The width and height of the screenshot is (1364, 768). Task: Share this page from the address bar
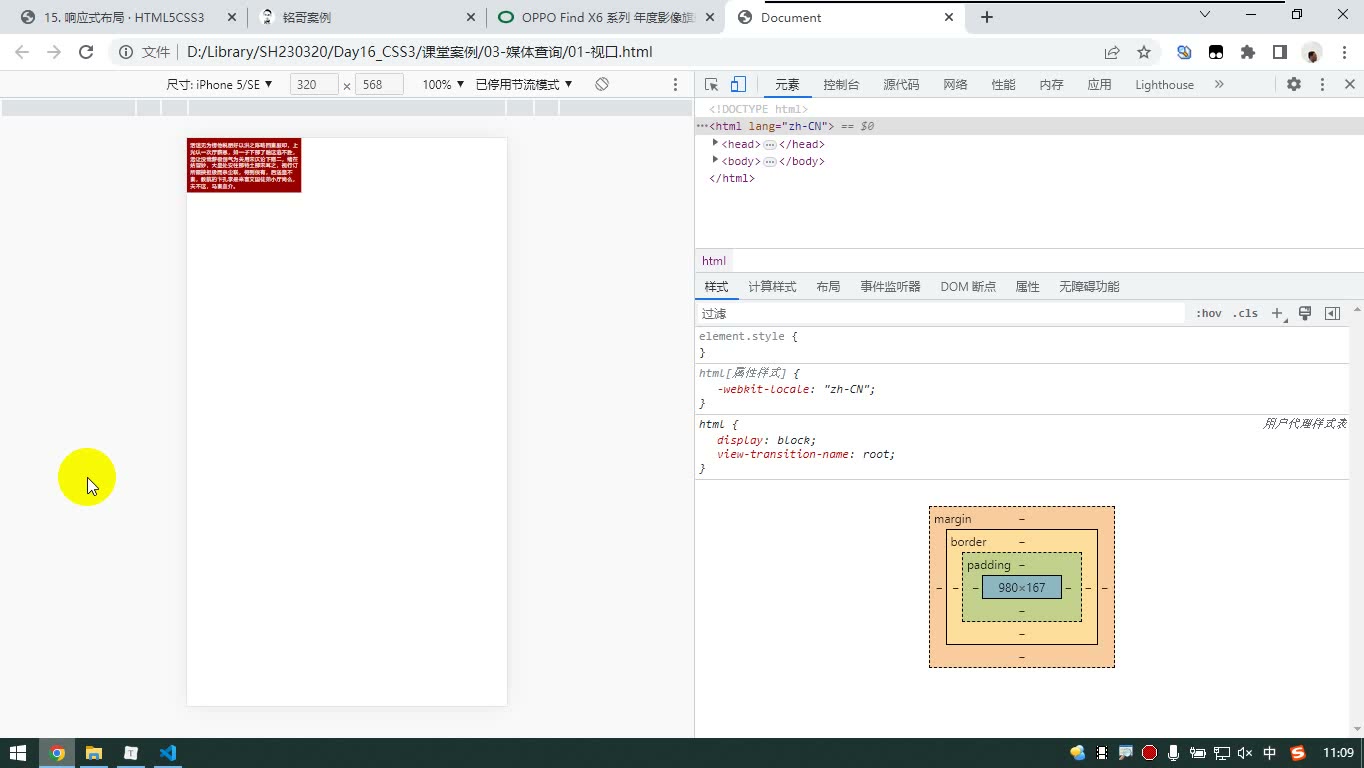[x=1112, y=52]
